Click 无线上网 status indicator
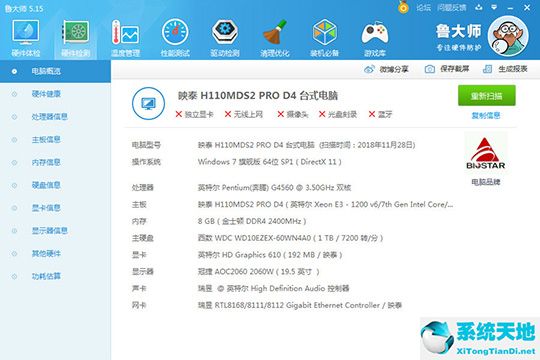540x360 pixels. [x=244, y=114]
